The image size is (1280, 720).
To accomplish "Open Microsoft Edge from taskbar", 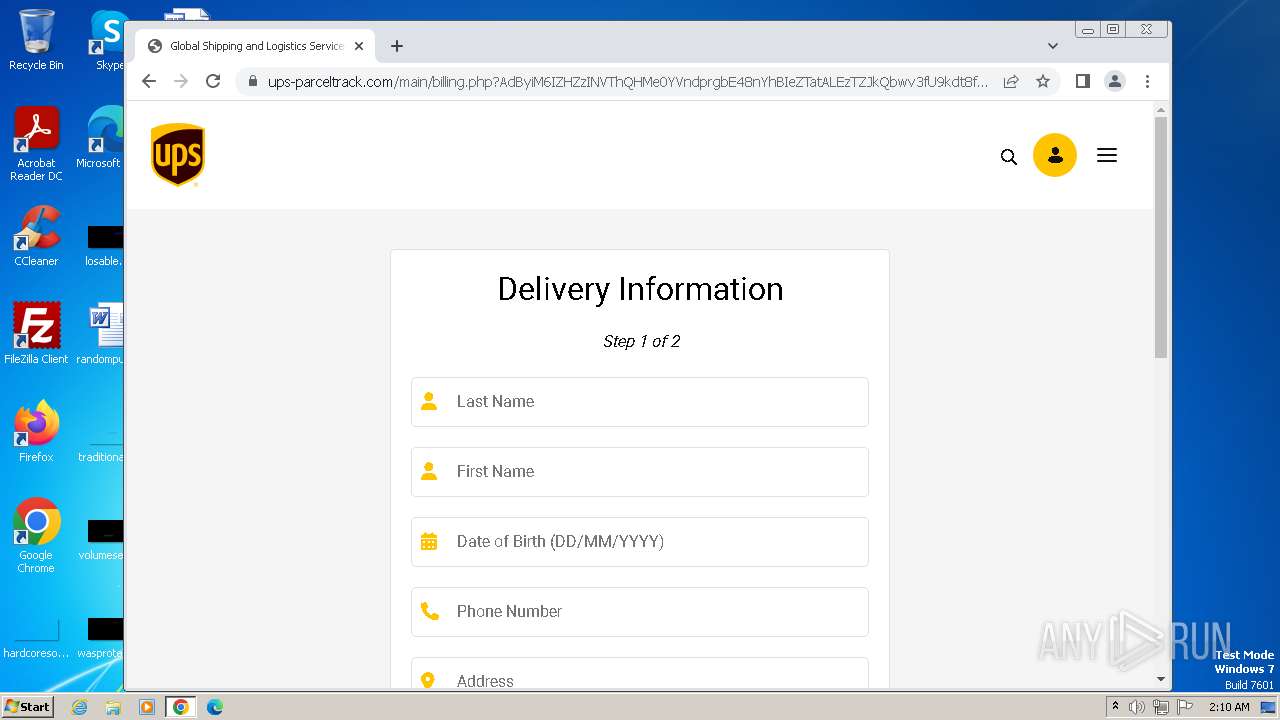I will (x=214, y=707).
